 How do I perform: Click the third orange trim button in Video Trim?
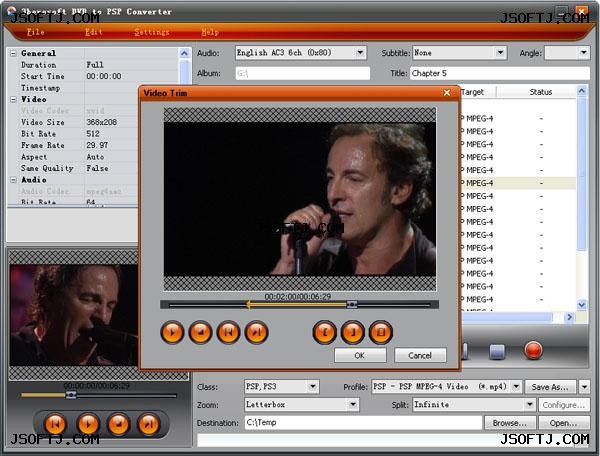(381, 332)
